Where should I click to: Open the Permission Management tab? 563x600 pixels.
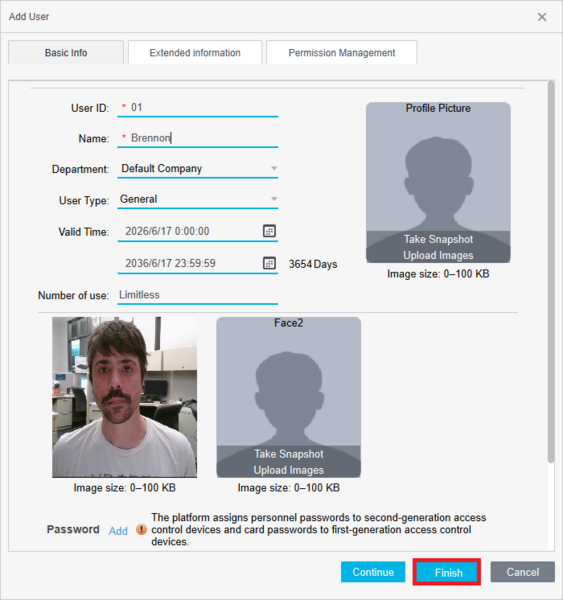341,52
